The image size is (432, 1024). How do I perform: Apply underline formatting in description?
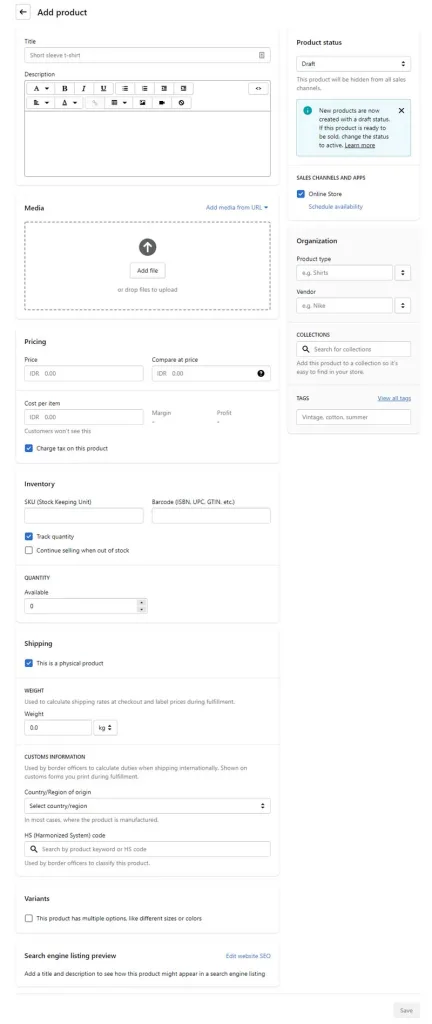pyautogui.click(x=103, y=88)
